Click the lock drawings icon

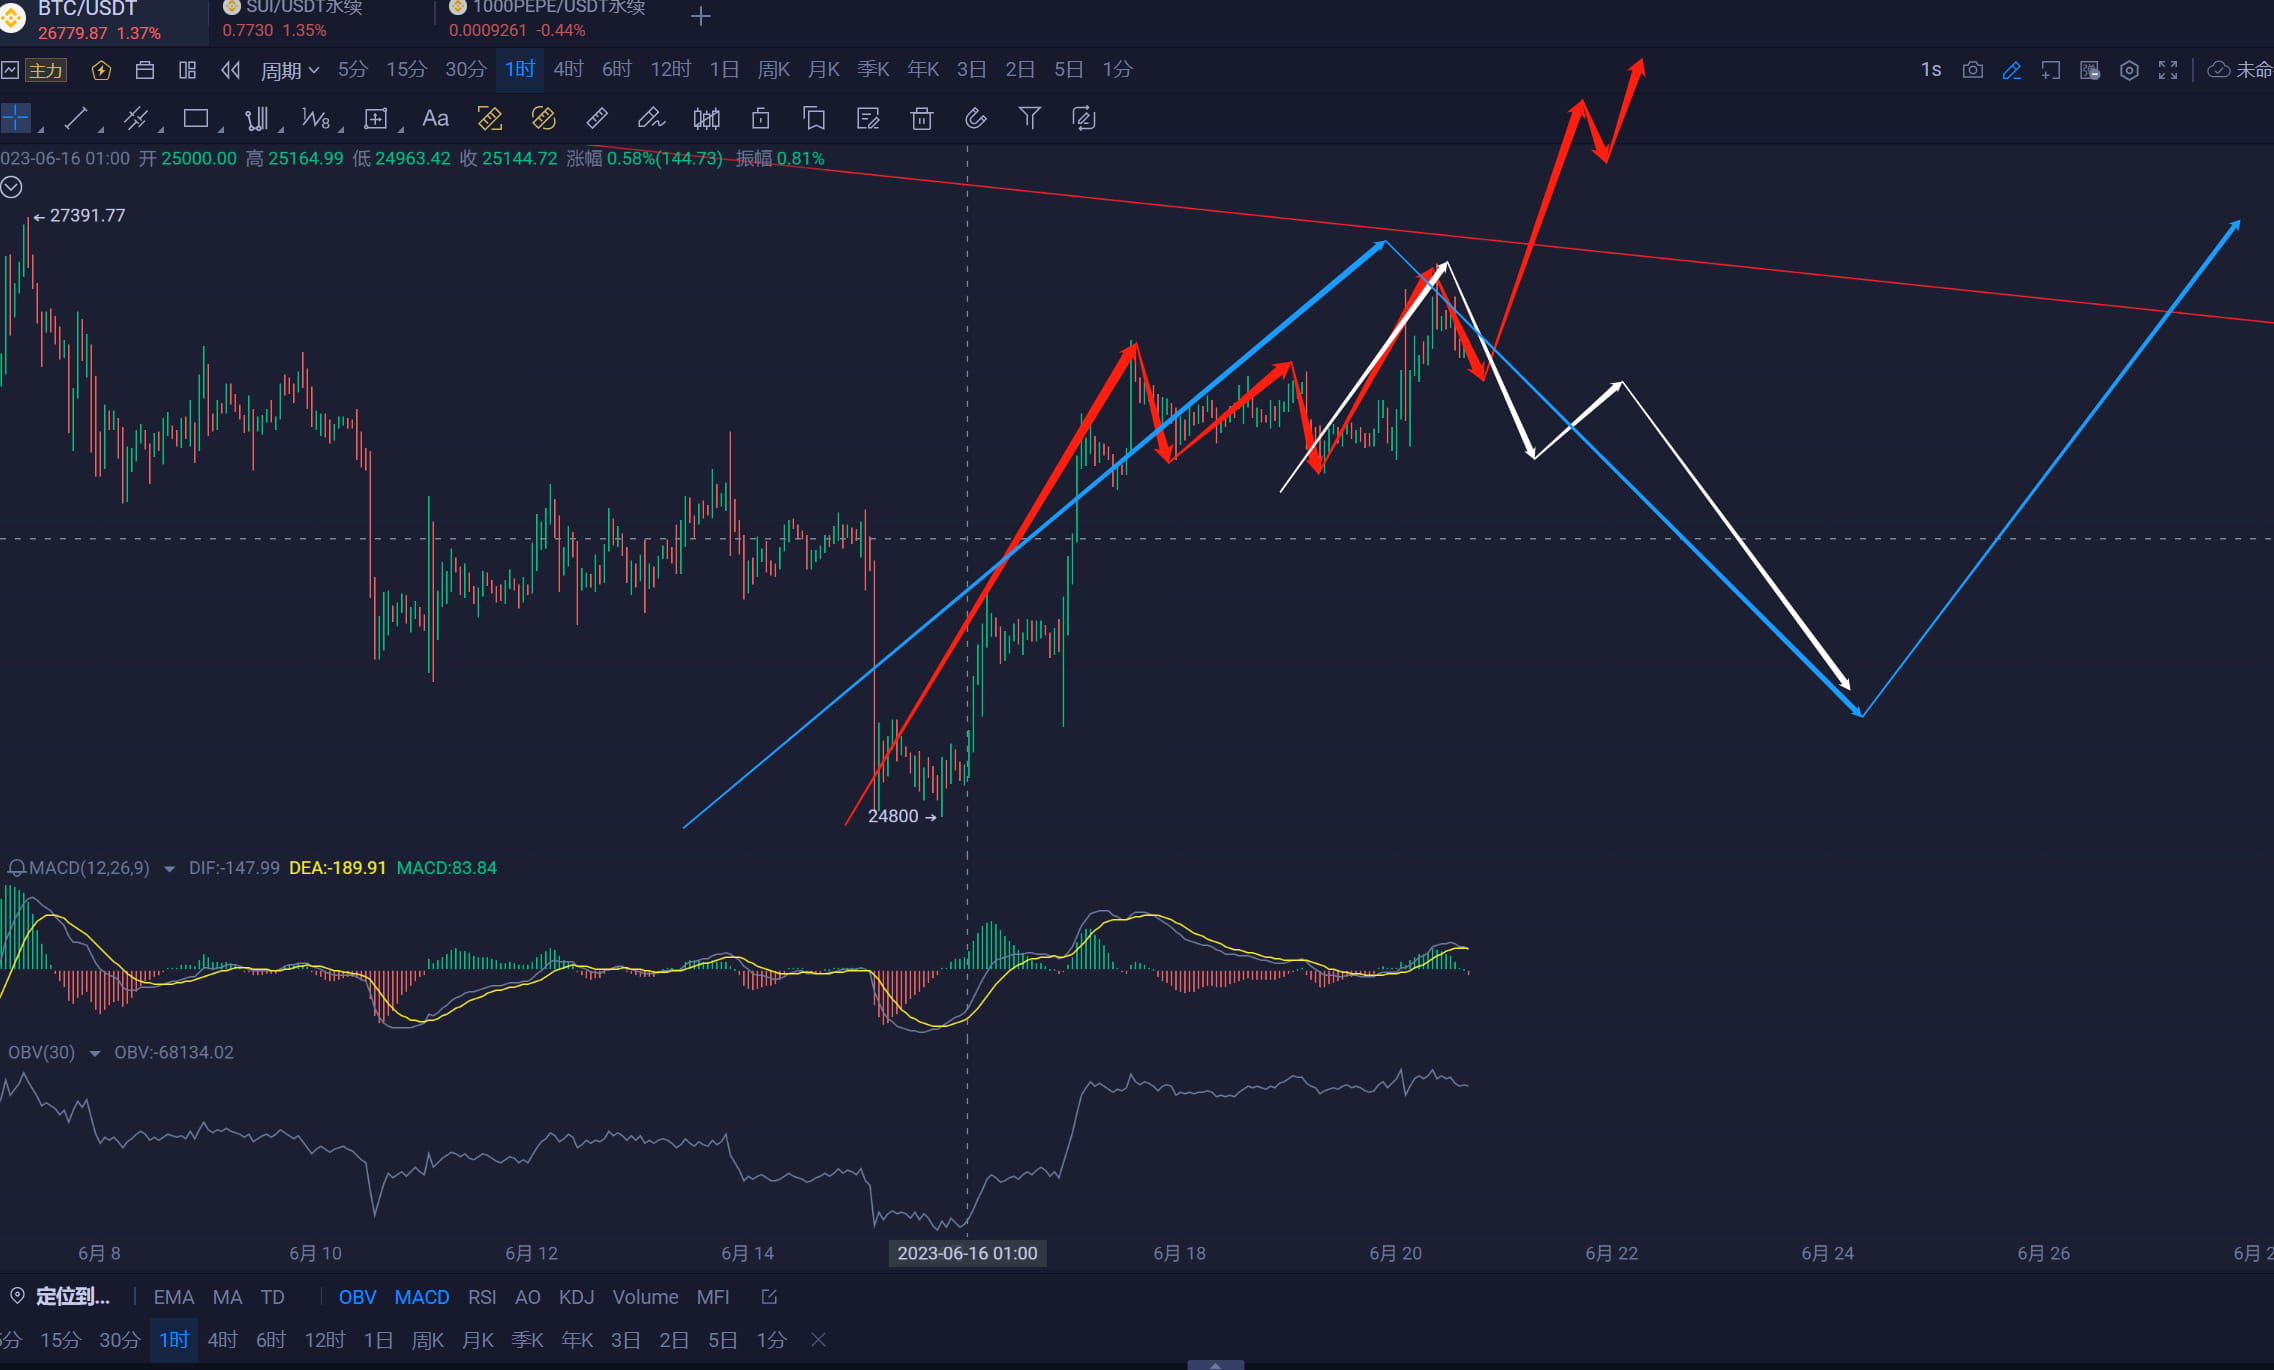click(x=760, y=119)
